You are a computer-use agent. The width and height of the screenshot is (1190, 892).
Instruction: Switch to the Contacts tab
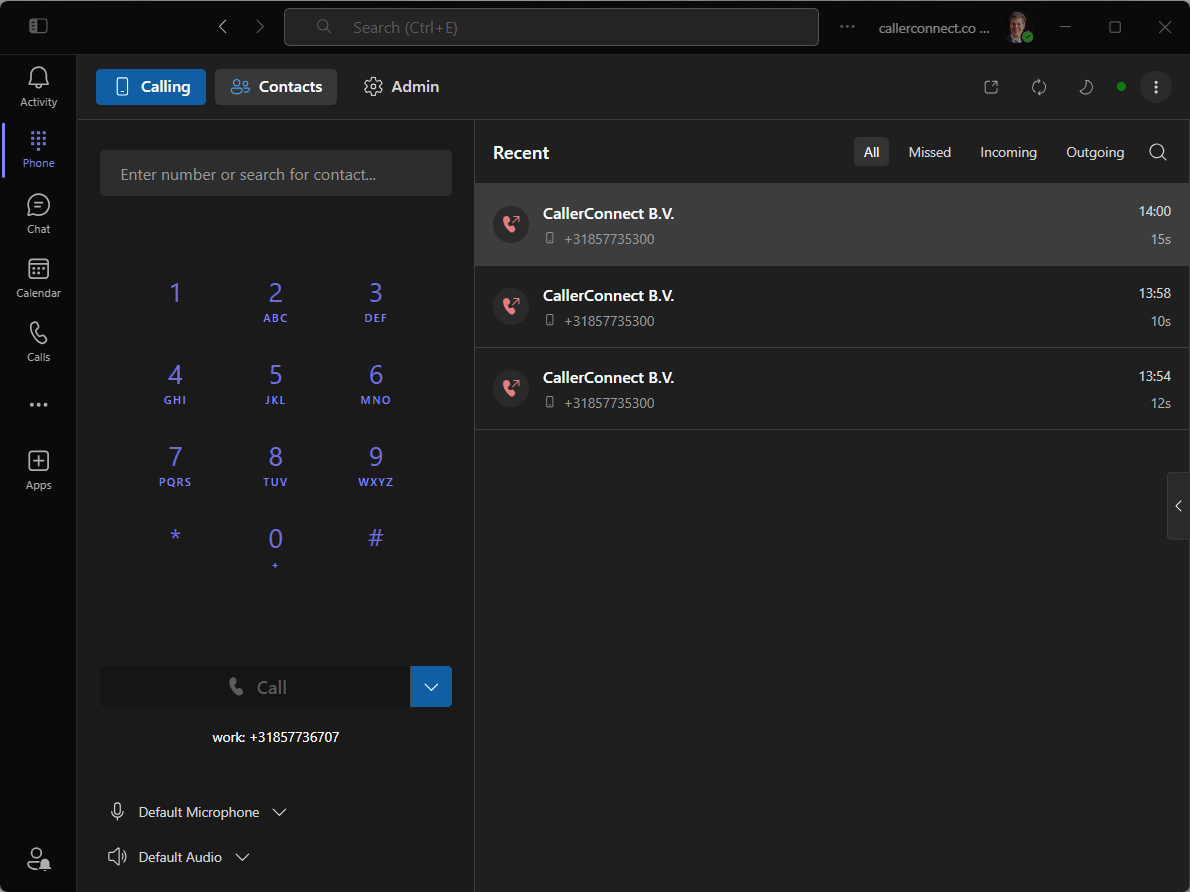[275, 87]
